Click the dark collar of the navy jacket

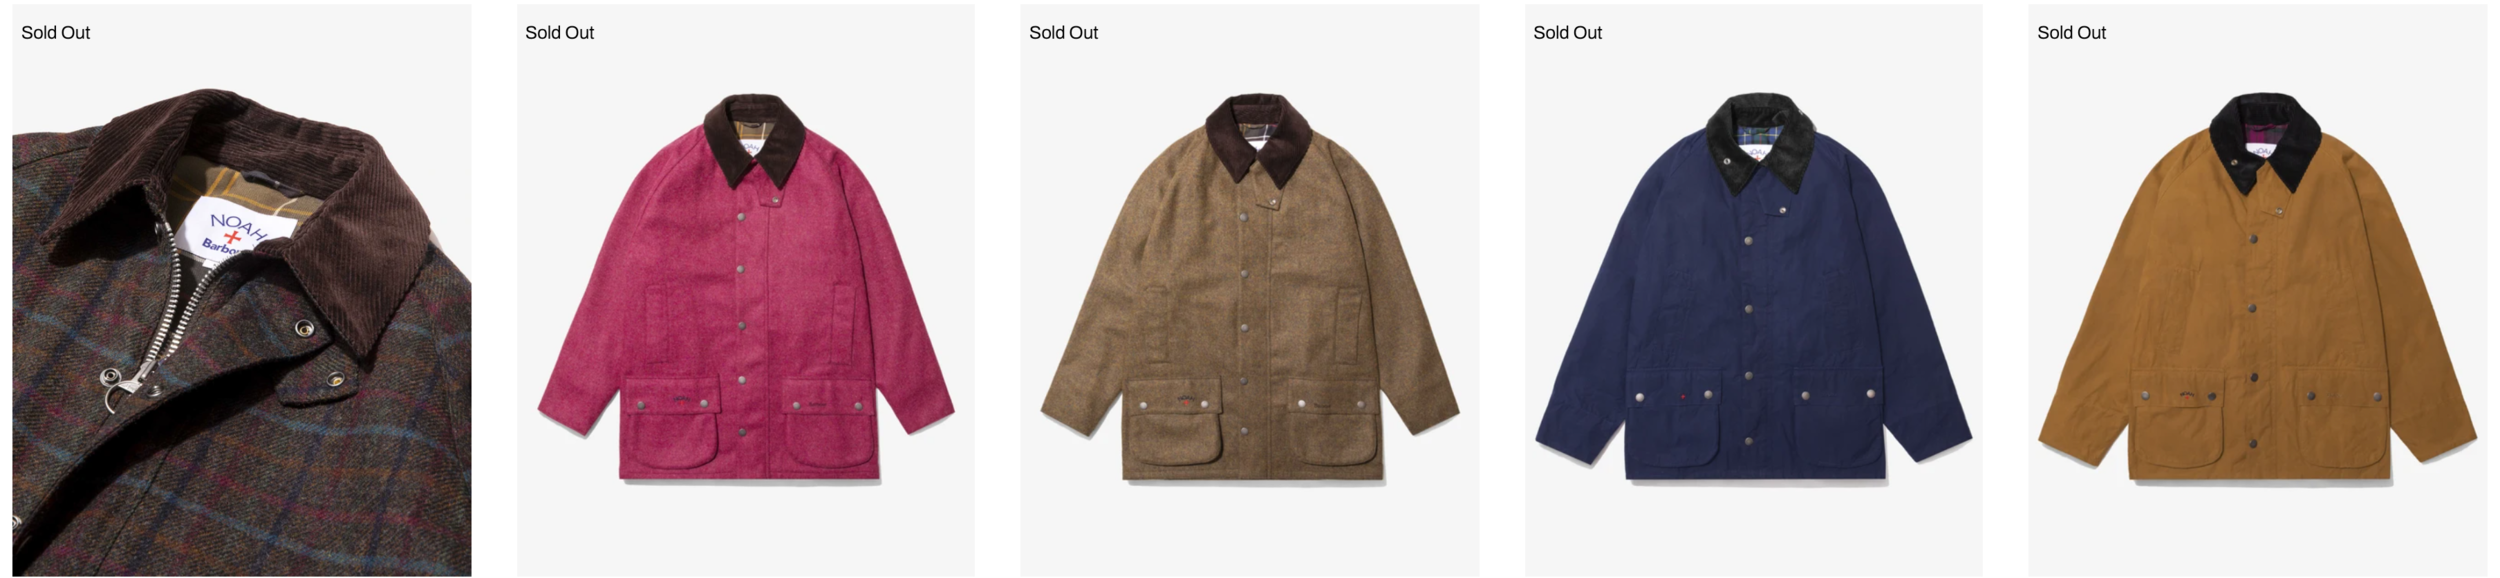[x=1763, y=140]
